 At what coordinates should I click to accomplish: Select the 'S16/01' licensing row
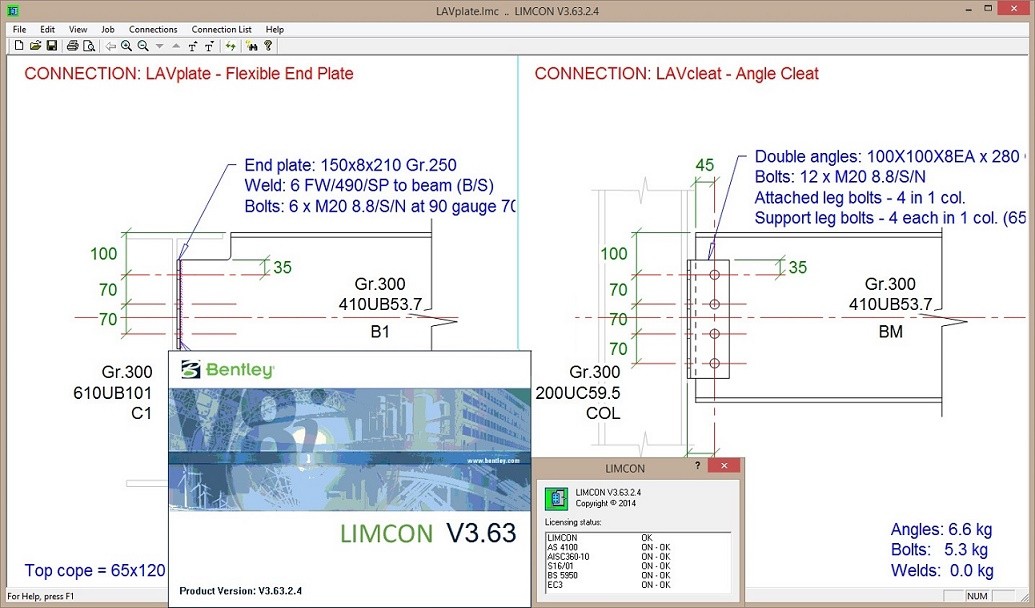638,566
